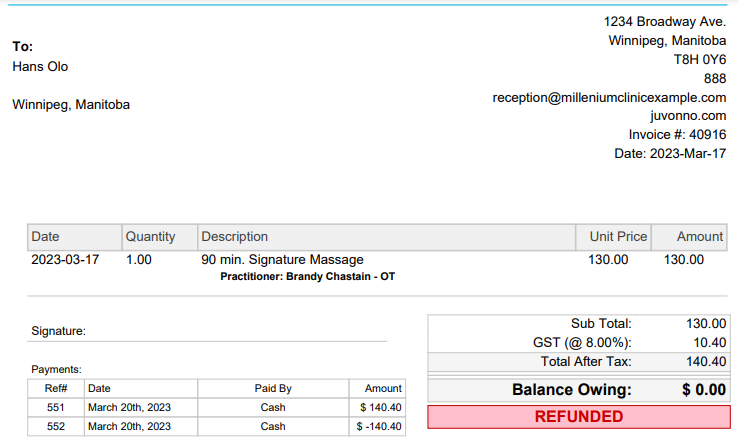
Task: Click the Description column header
Action: 235,237
